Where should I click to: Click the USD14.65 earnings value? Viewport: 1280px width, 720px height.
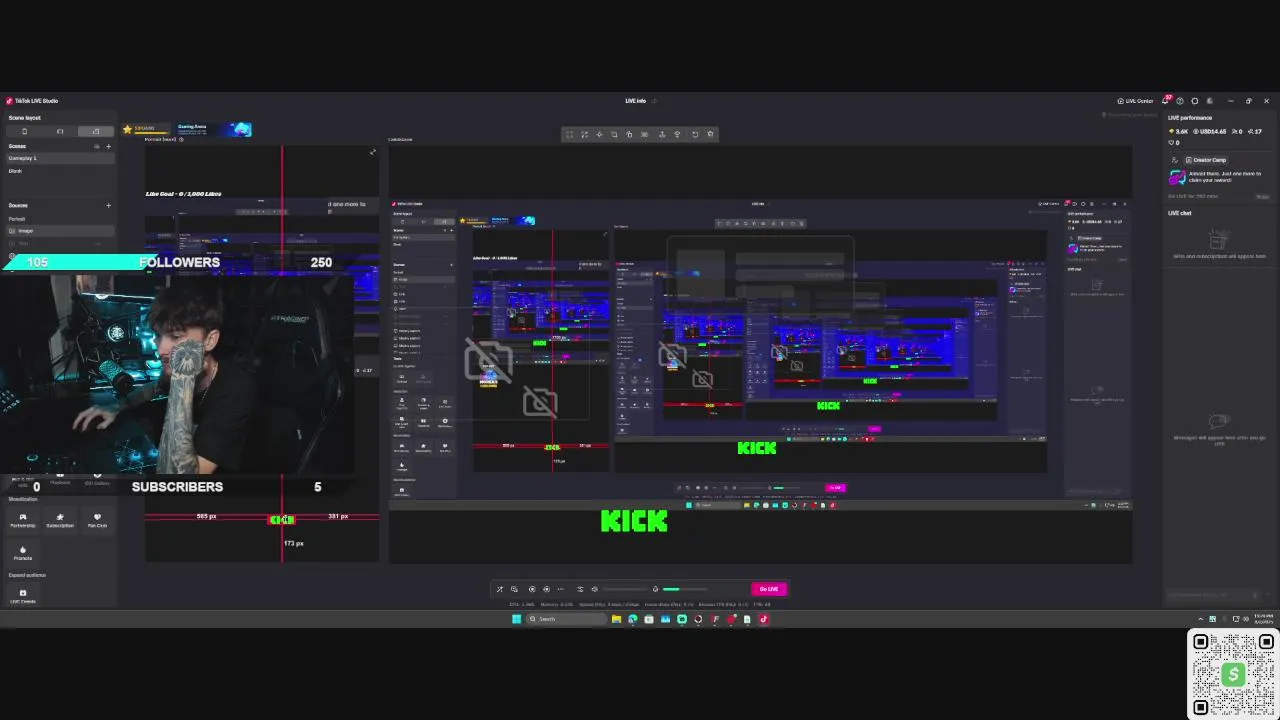point(1210,131)
